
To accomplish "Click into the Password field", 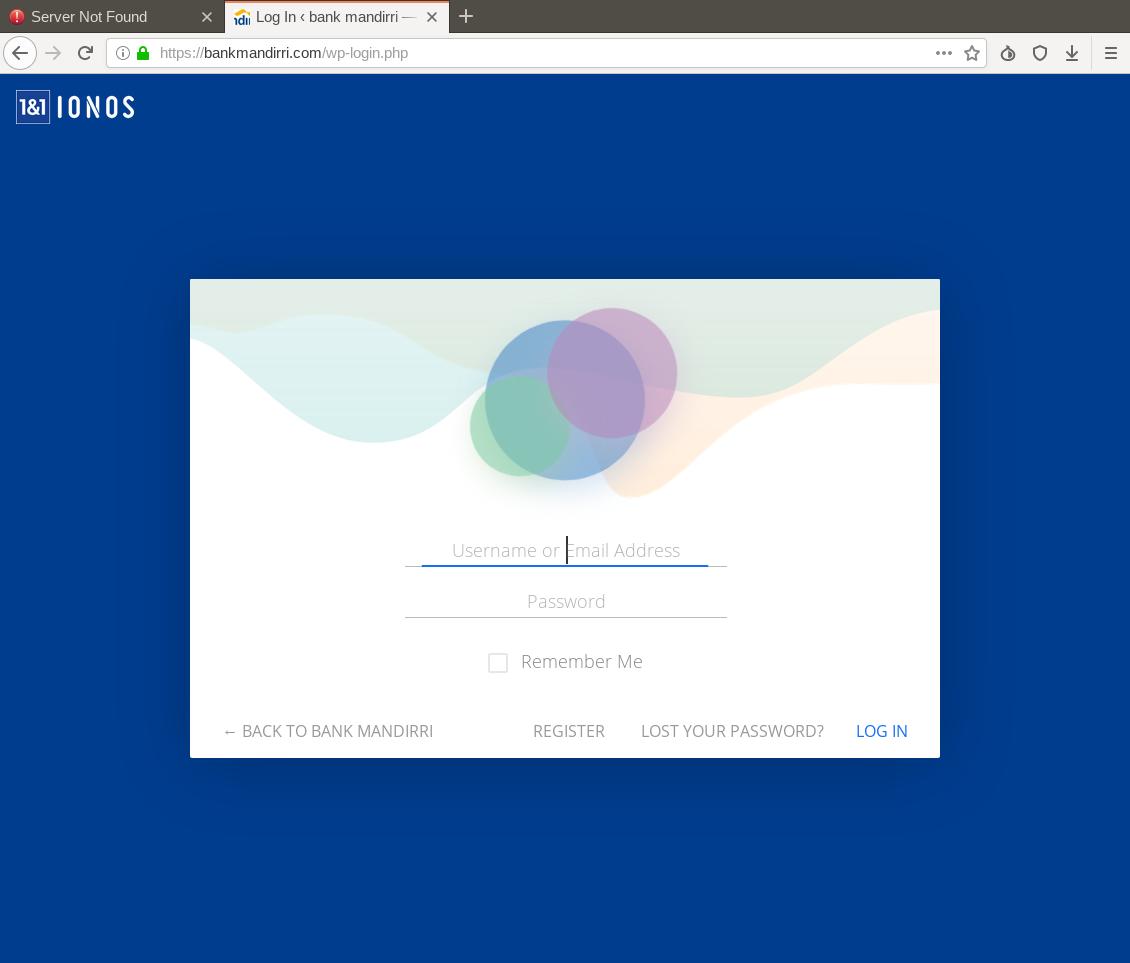I will 566,601.
